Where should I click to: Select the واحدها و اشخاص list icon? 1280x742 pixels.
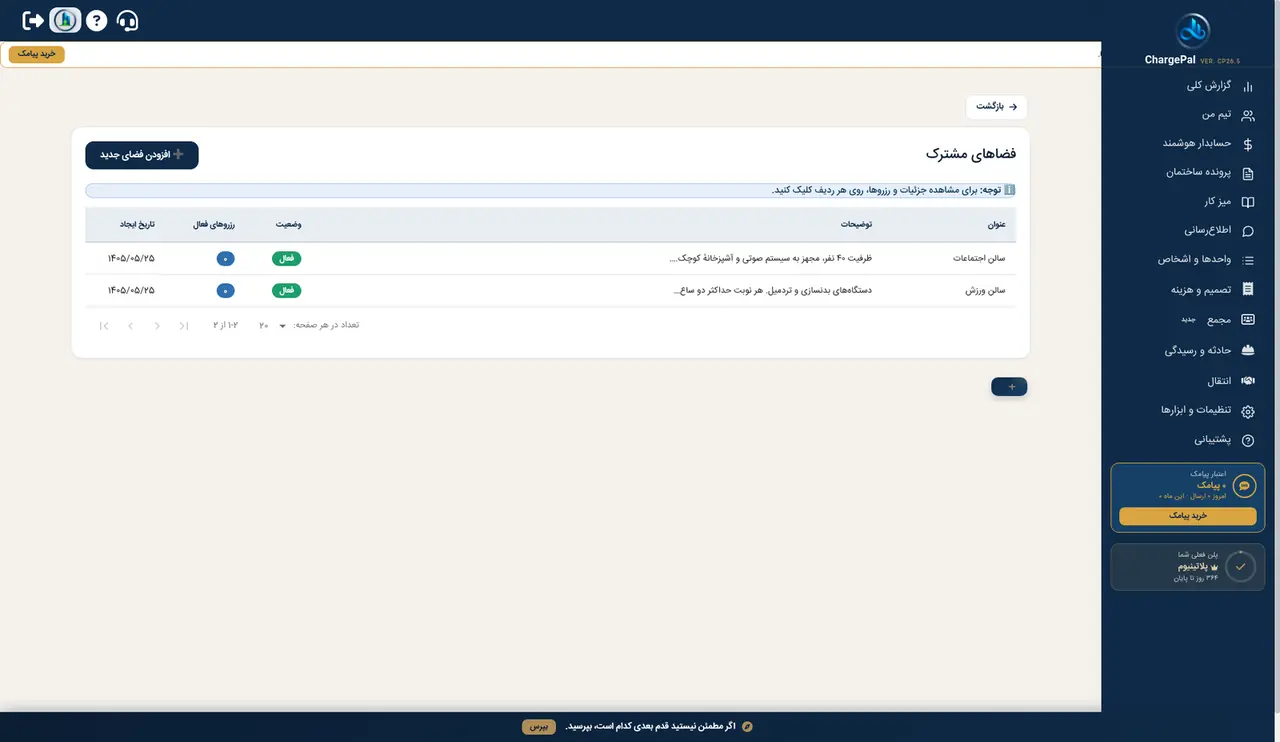pyautogui.click(x=1247, y=260)
